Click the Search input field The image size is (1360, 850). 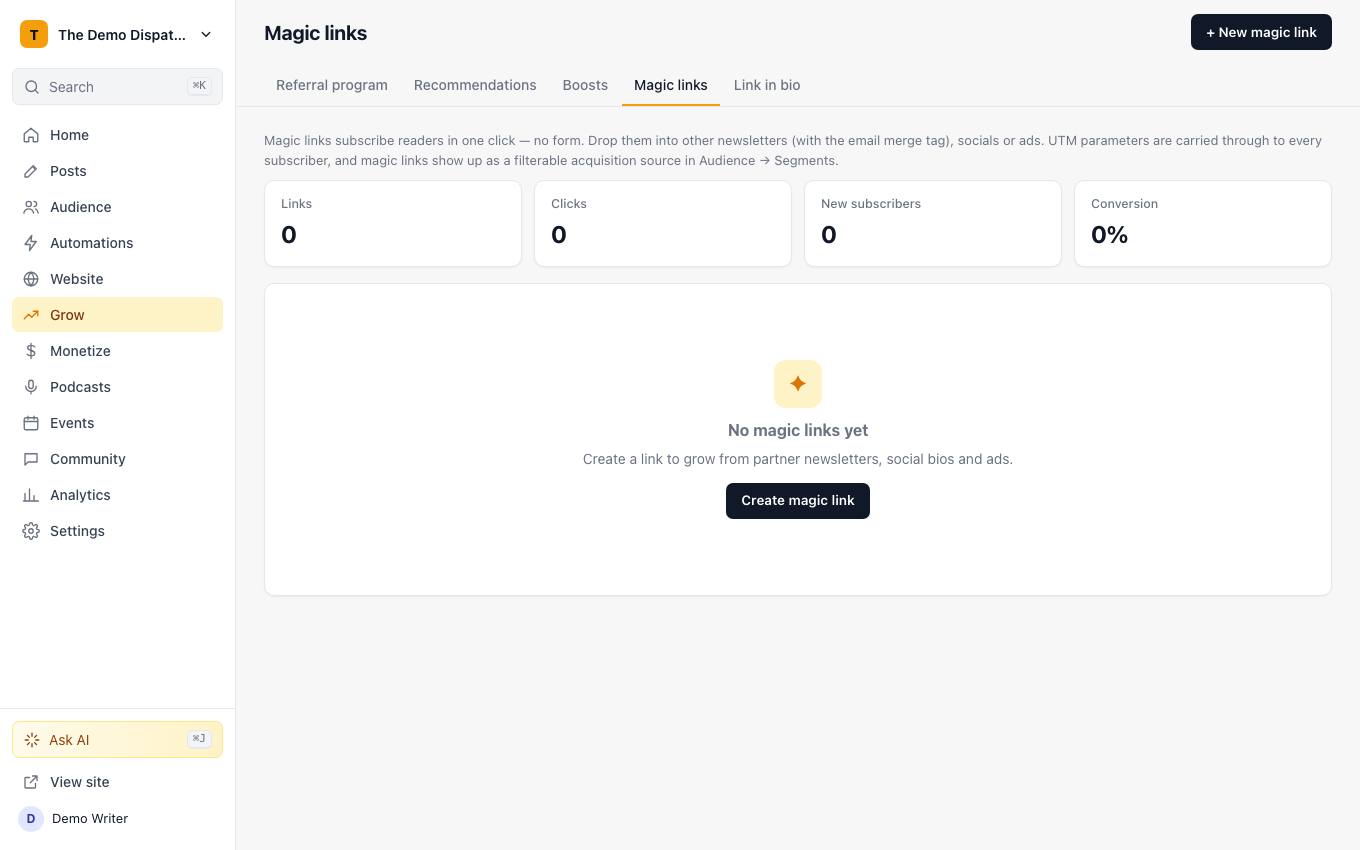(x=117, y=87)
